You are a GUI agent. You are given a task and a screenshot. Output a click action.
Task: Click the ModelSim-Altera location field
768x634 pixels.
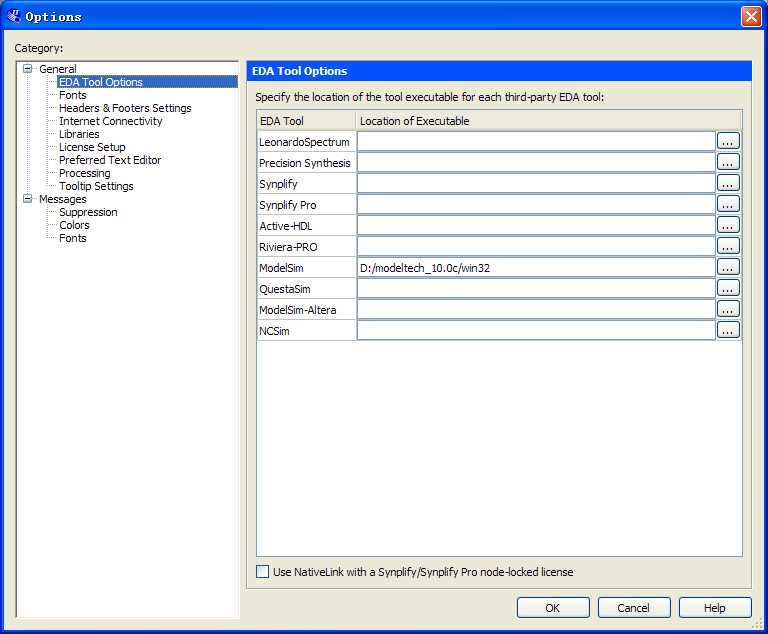tap(536, 310)
